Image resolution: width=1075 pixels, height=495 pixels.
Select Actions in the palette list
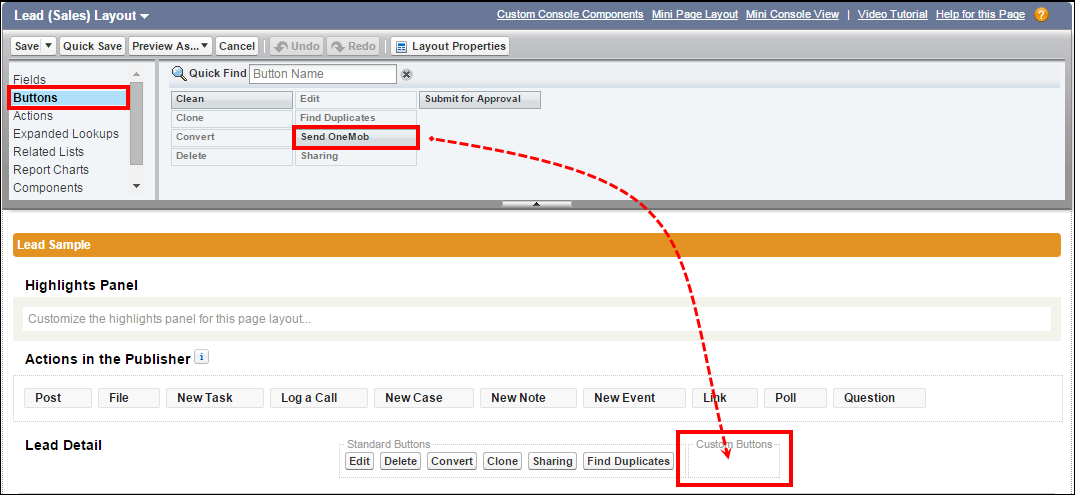[33, 116]
